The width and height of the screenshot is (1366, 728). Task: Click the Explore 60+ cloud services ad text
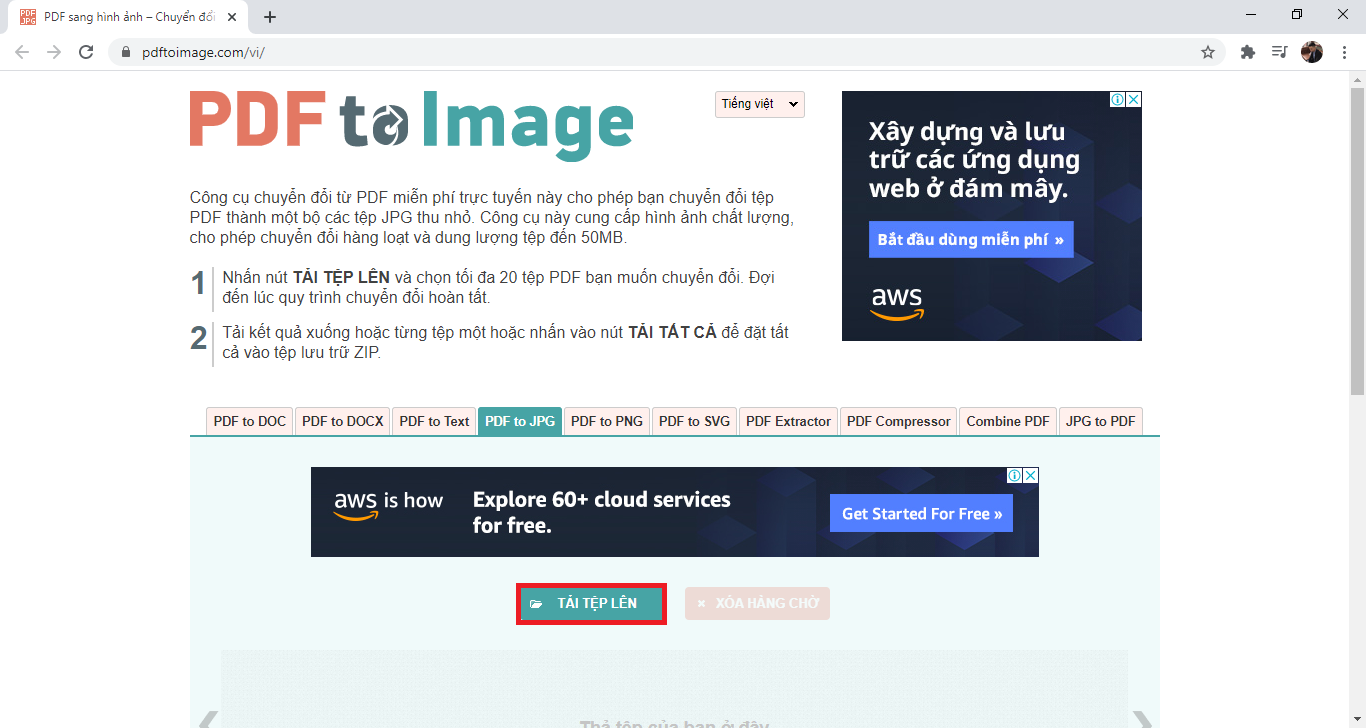602,512
